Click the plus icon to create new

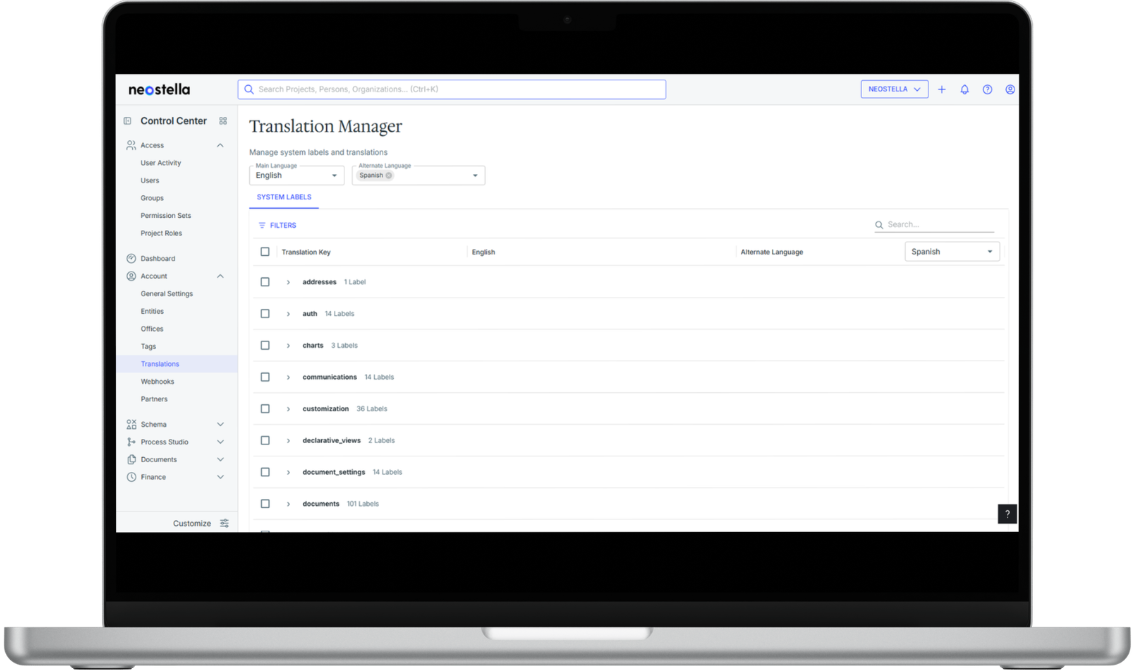pyautogui.click(x=941, y=90)
